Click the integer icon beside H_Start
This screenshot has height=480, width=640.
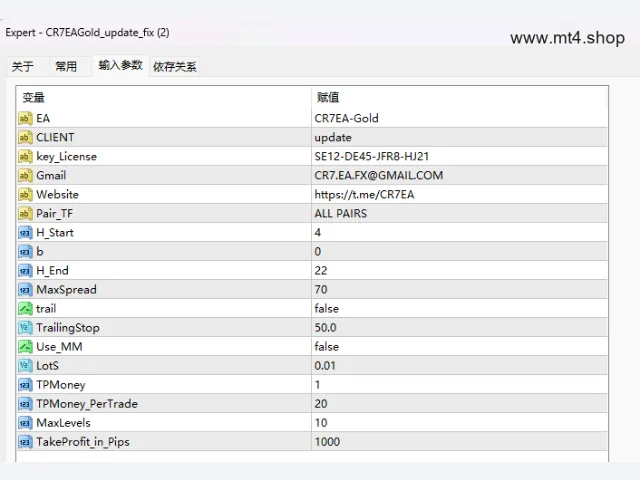25,233
